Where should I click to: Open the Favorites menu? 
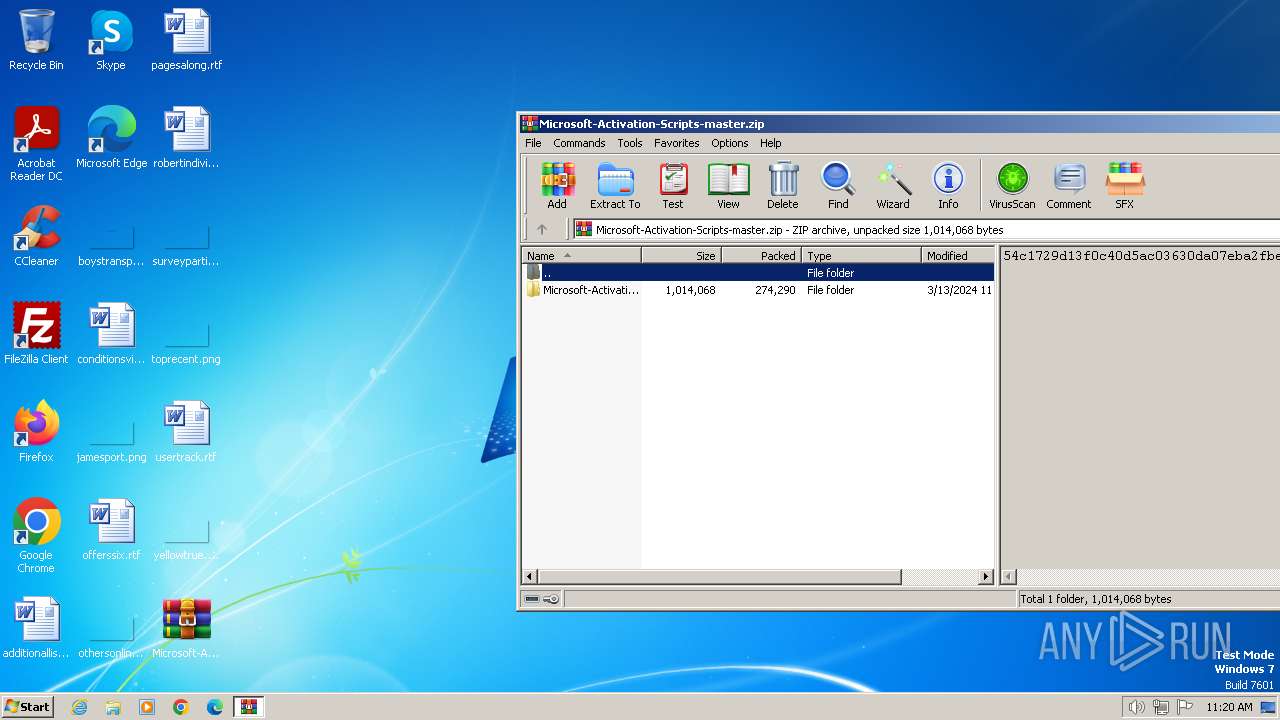[677, 143]
